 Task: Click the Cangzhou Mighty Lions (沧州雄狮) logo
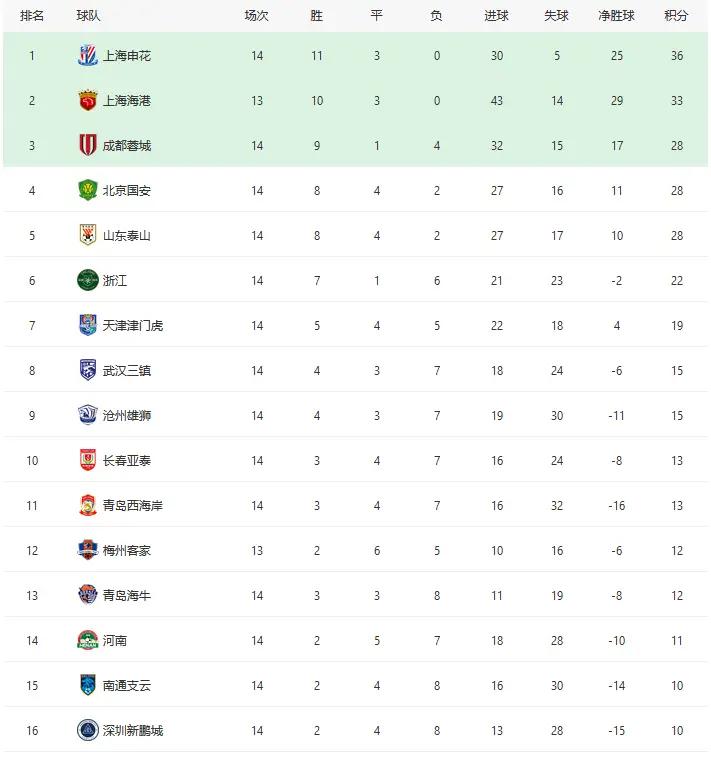(x=88, y=416)
